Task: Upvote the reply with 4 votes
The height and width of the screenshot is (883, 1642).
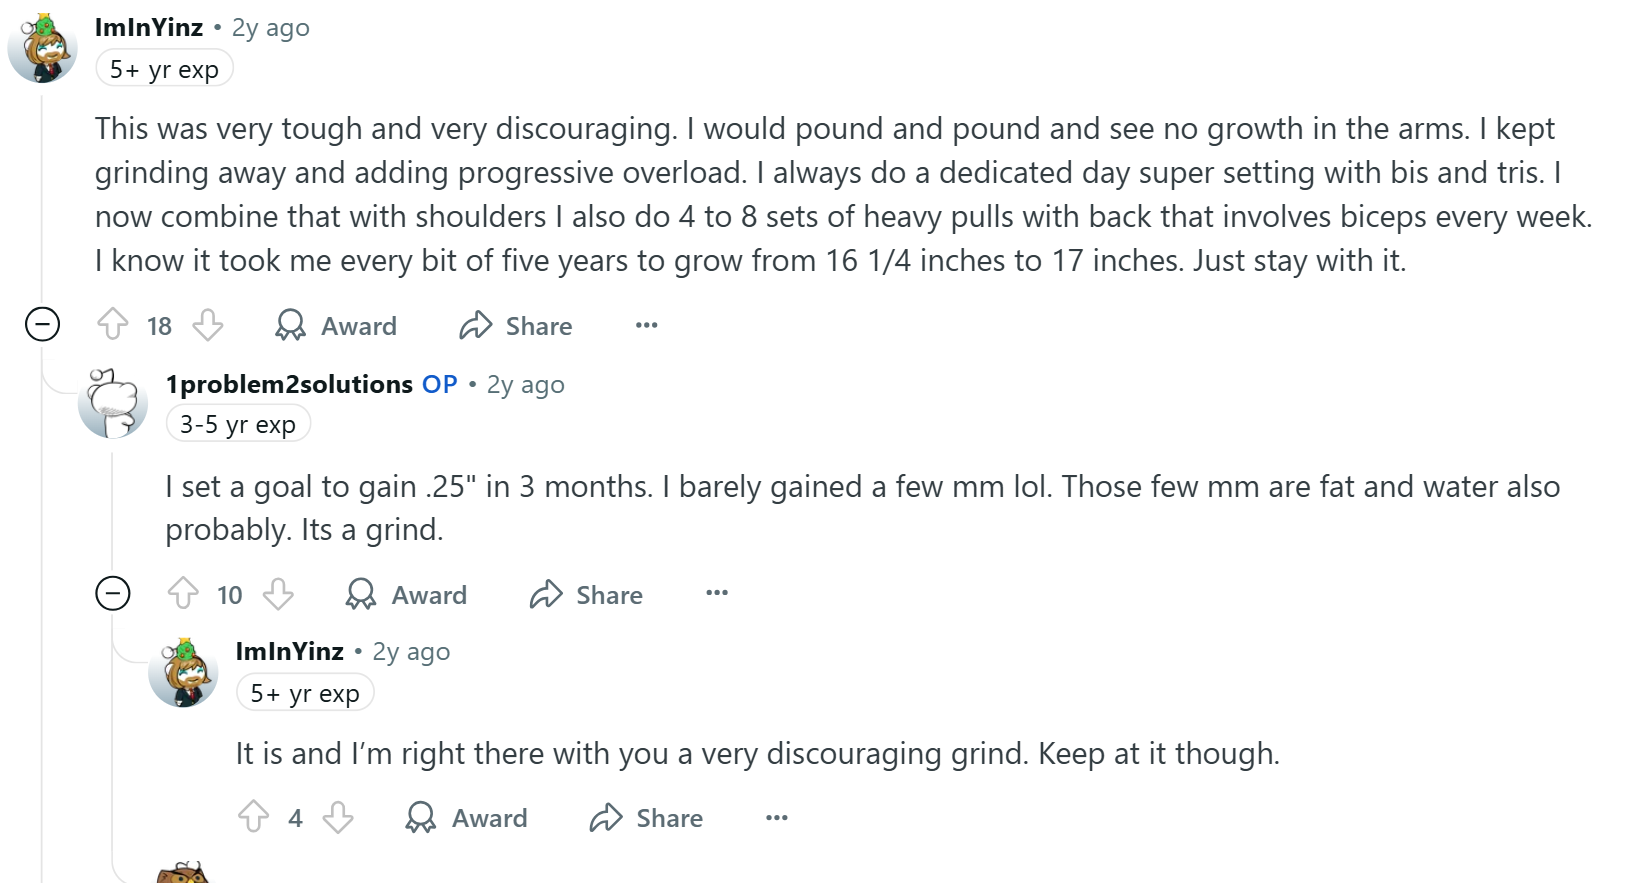Action: click(253, 817)
